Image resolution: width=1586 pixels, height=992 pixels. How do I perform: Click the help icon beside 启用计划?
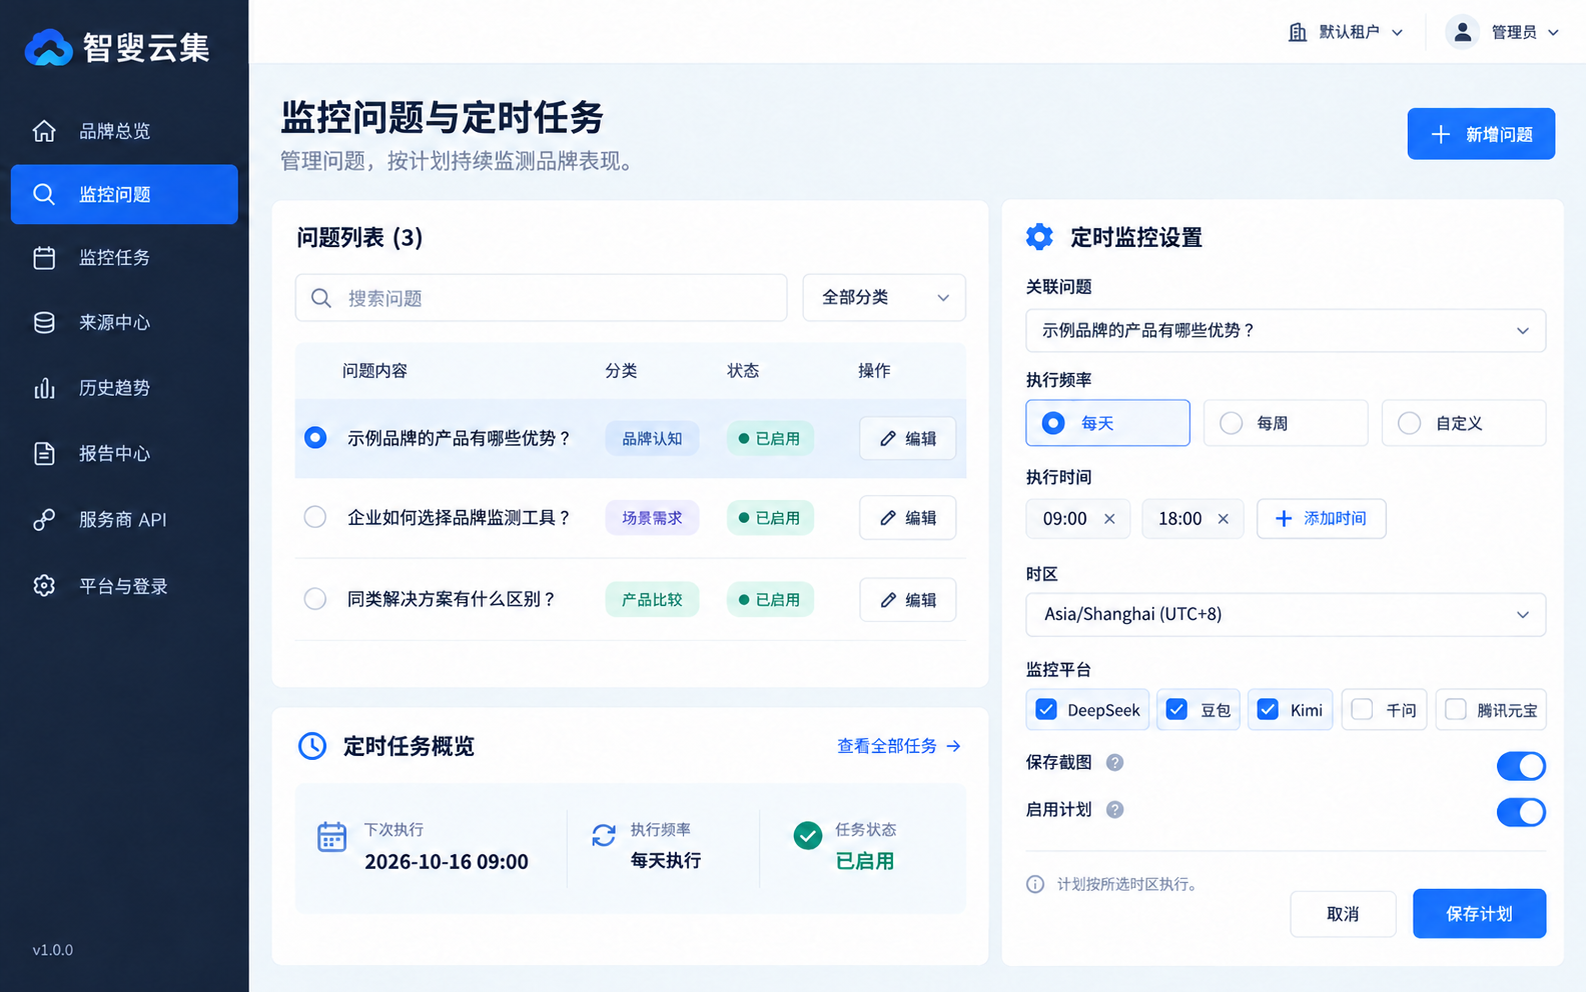pos(1115,809)
